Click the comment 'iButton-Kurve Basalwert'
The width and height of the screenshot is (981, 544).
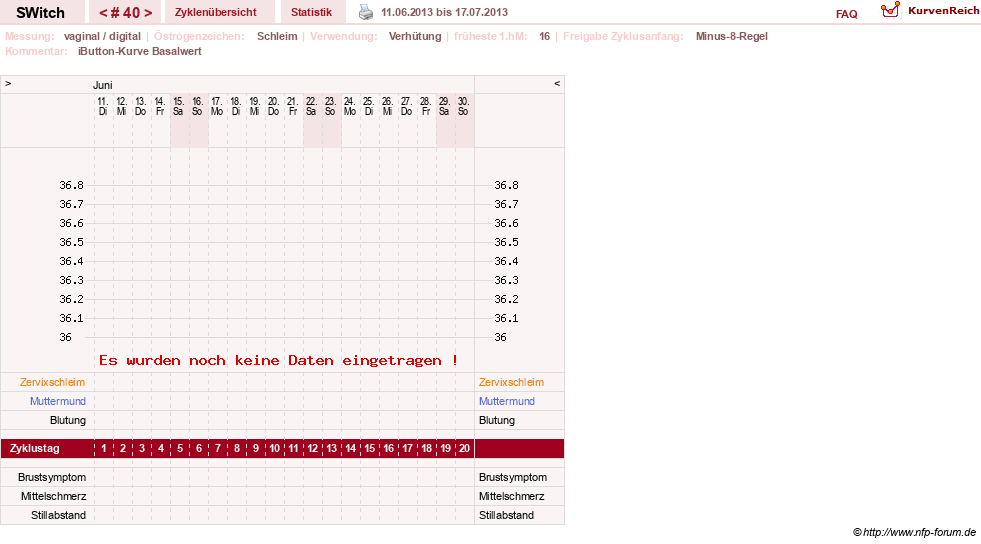click(x=140, y=51)
